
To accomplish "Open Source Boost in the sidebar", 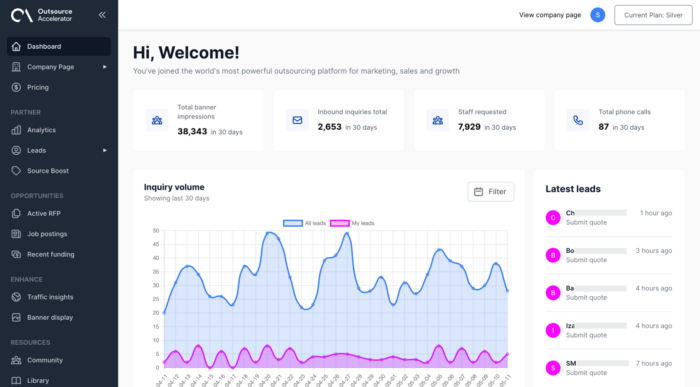I will pyautogui.click(x=59, y=171).
